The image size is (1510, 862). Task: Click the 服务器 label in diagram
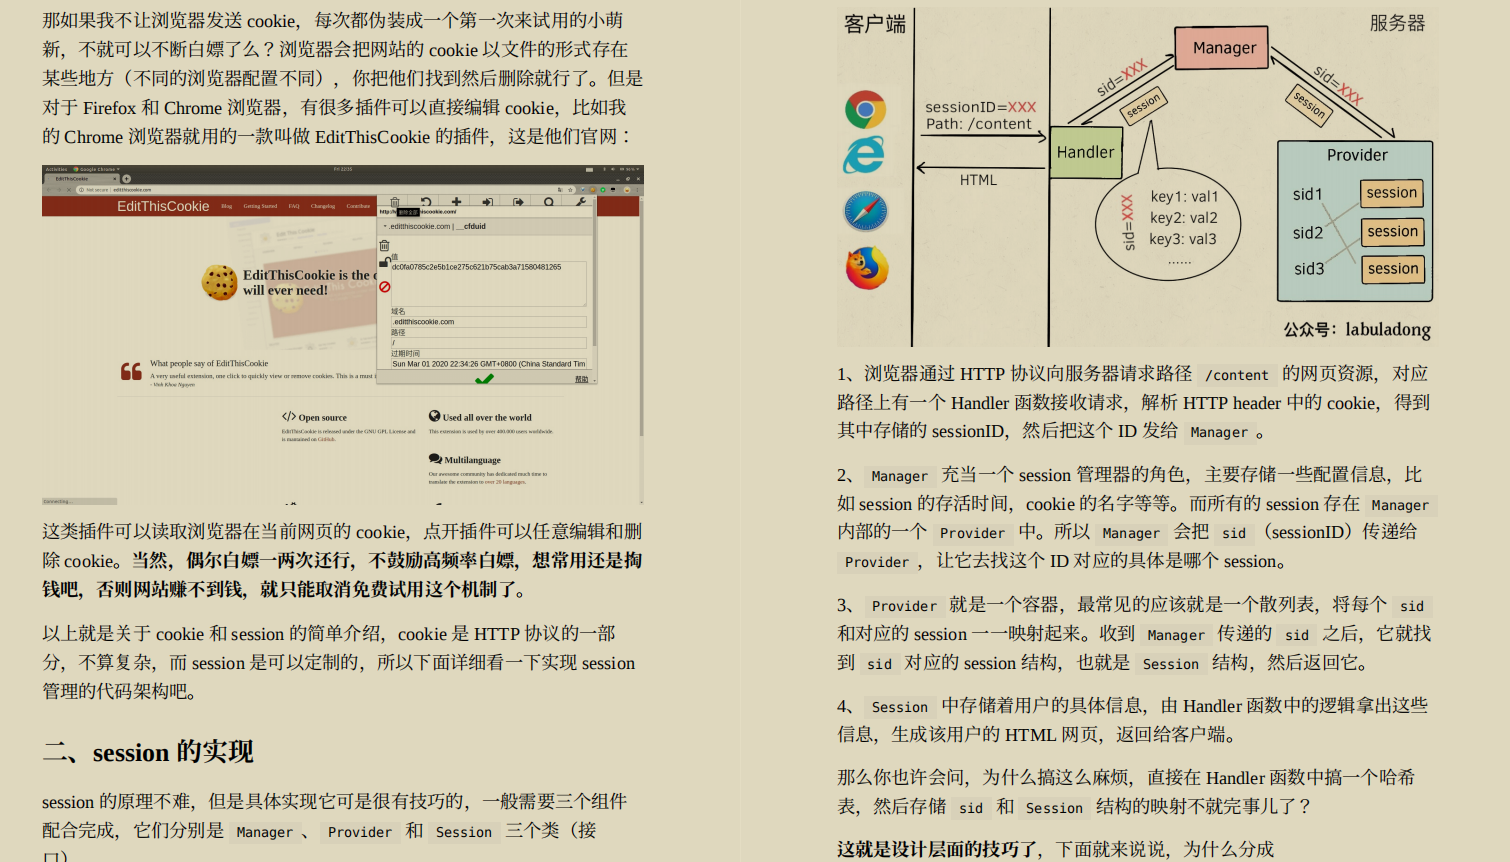click(1397, 22)
